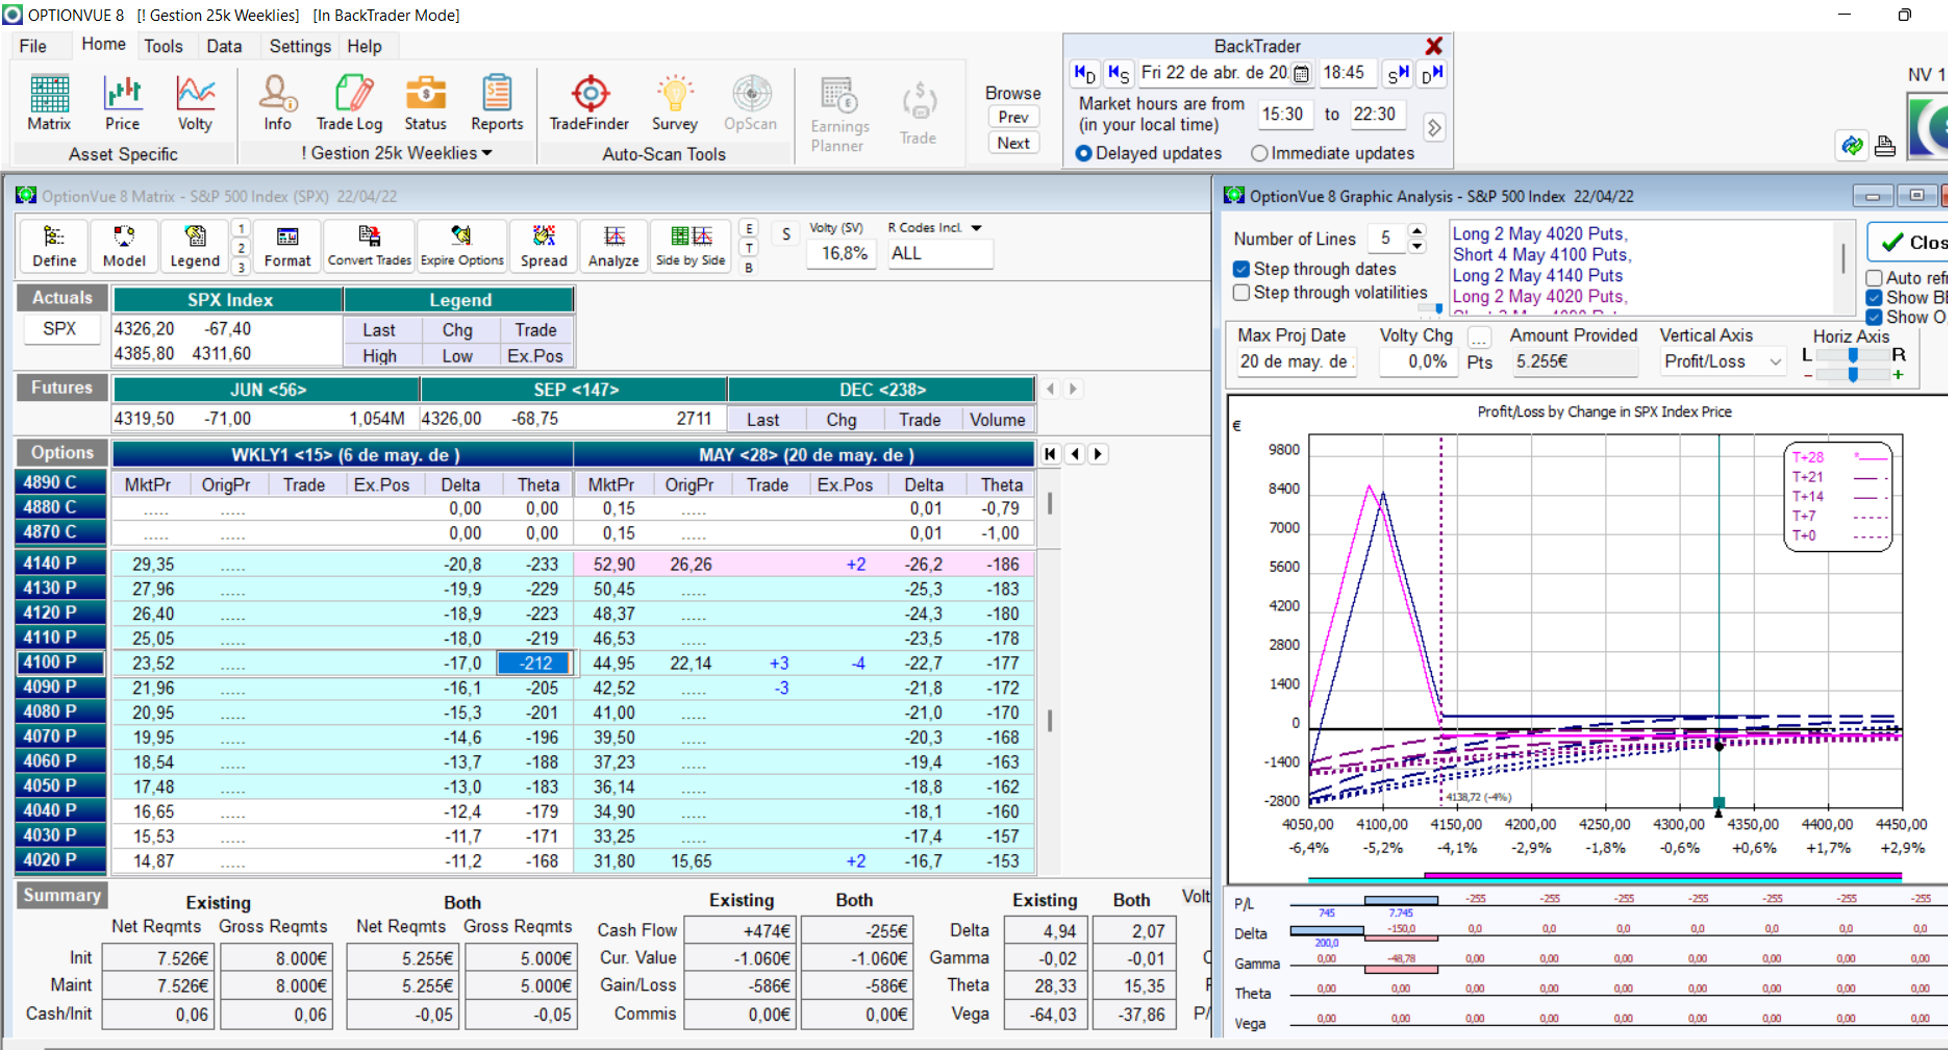Screen dimensions: 1948x1050
Task: Open the Format tool in Matrix toolbar
Action: [x=287, y=246]
